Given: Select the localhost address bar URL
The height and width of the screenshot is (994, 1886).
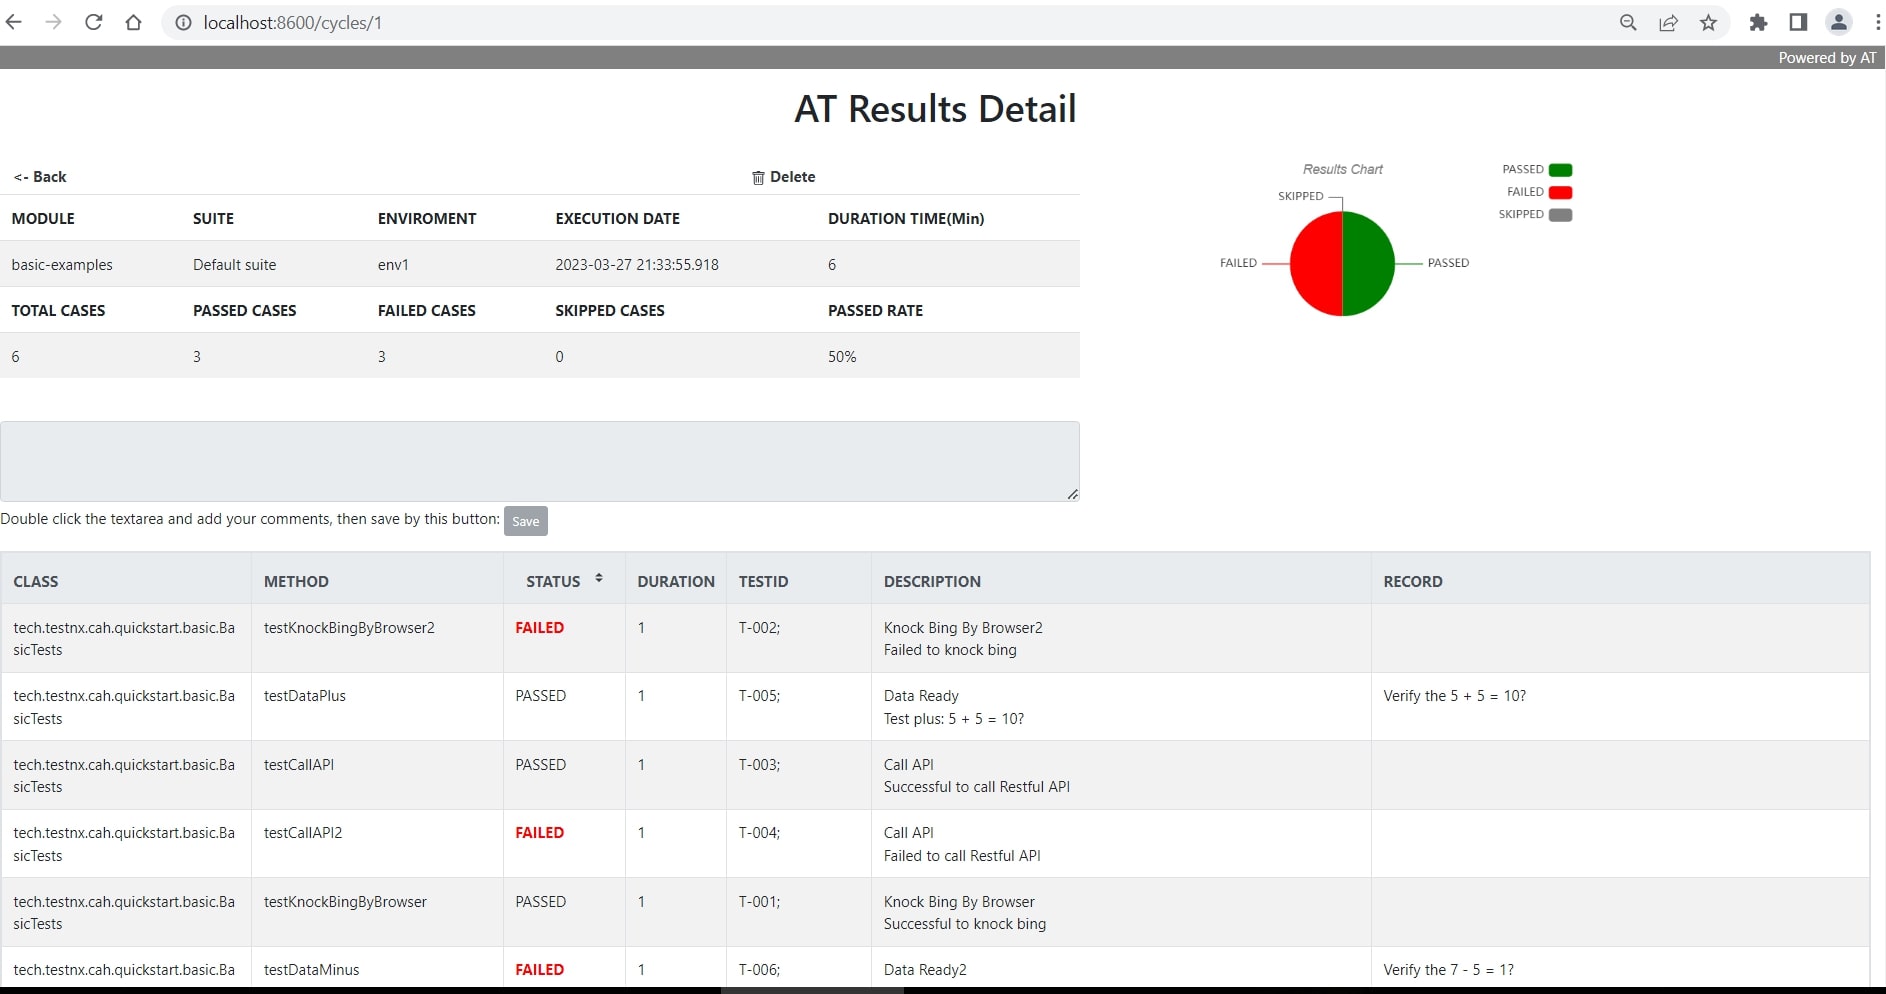Looking at the screenshot, I should click(292, 22).
